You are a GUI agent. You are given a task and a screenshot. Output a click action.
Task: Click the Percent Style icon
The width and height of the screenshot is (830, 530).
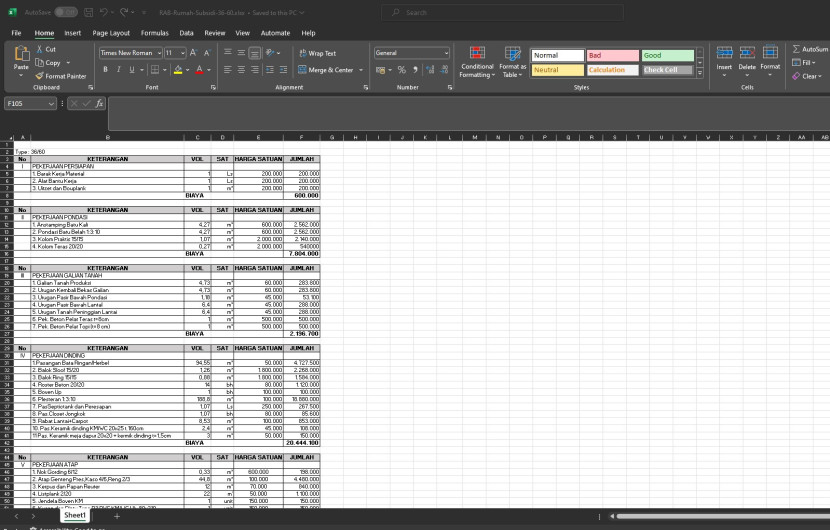pos(401,70)
